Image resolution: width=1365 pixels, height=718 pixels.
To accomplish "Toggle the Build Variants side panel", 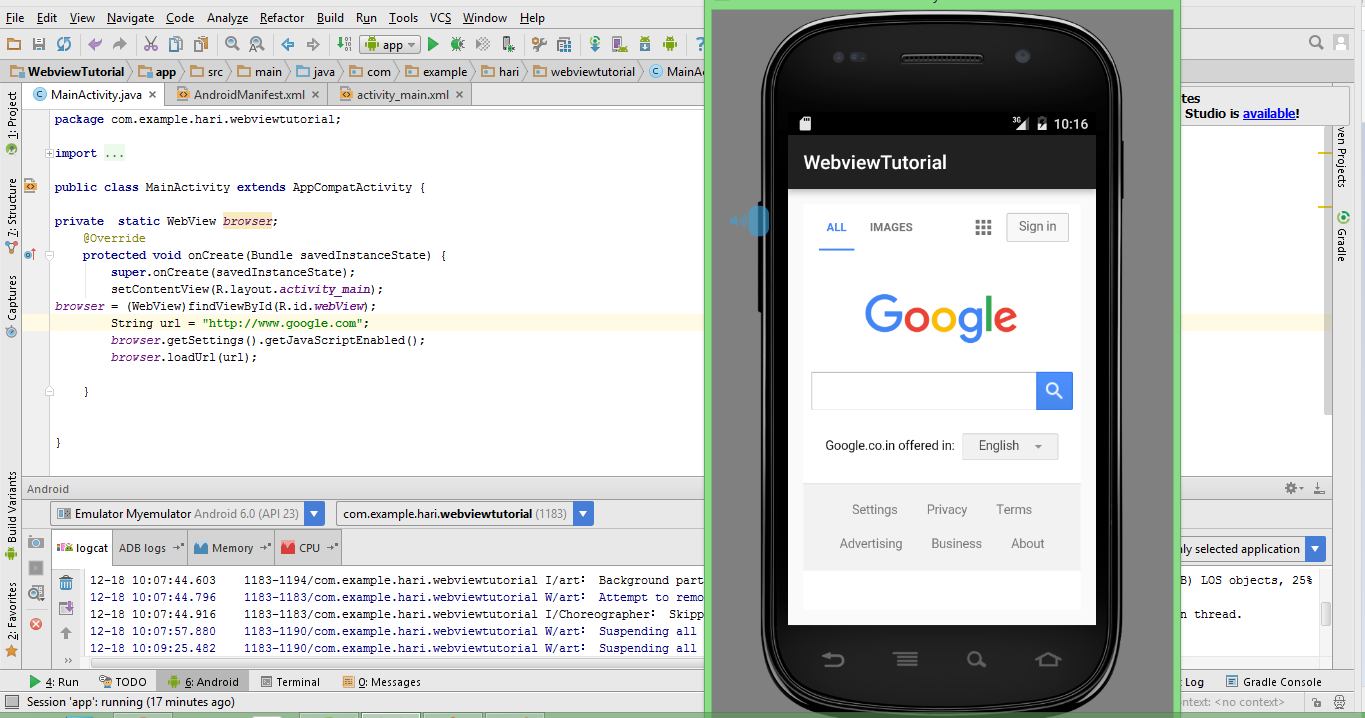I will (12, 515).
